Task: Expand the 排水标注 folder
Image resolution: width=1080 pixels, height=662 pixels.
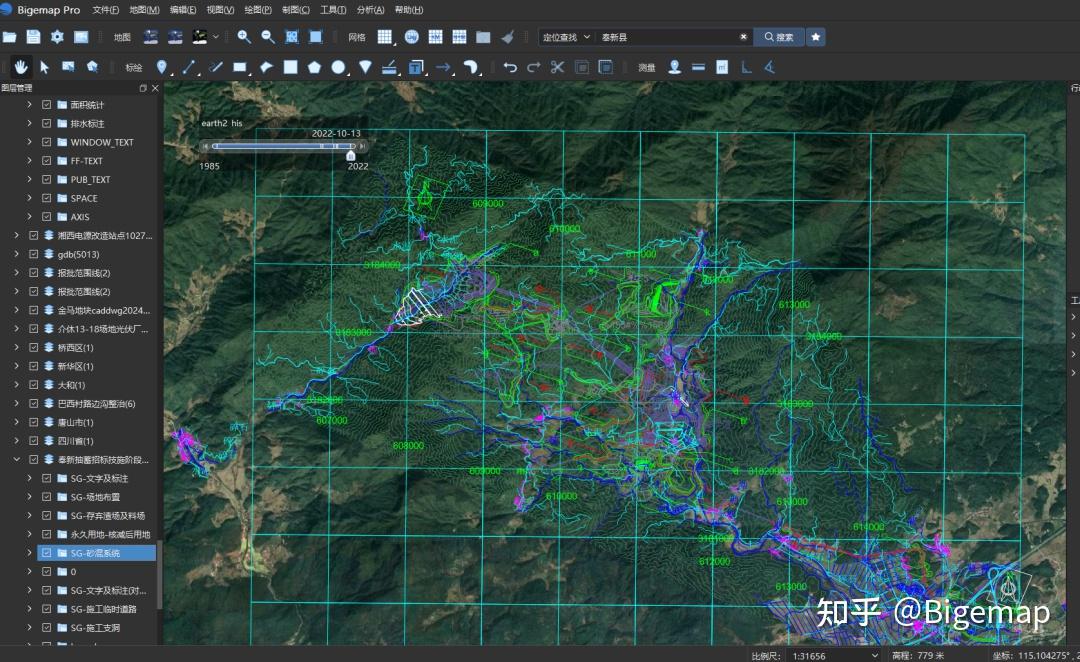Action: [x=29, y=123]
